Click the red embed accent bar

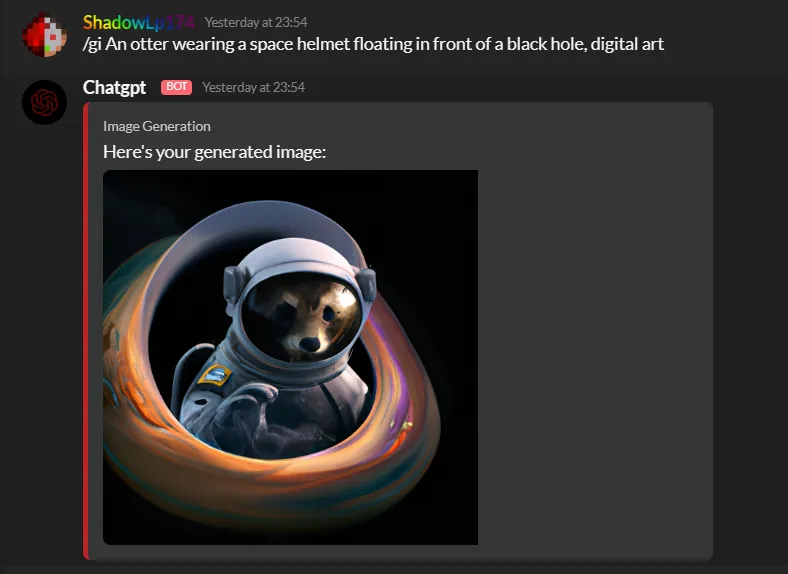[x=86, y=331]
